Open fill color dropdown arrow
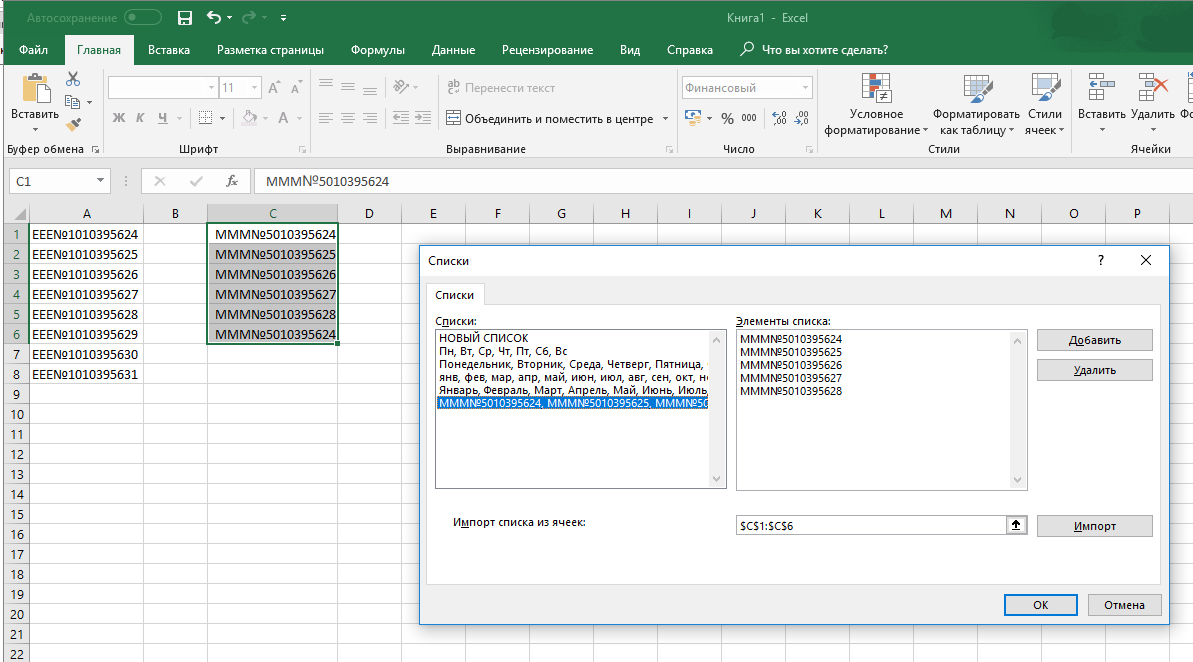1193x662 pixels. pos(266,118)
